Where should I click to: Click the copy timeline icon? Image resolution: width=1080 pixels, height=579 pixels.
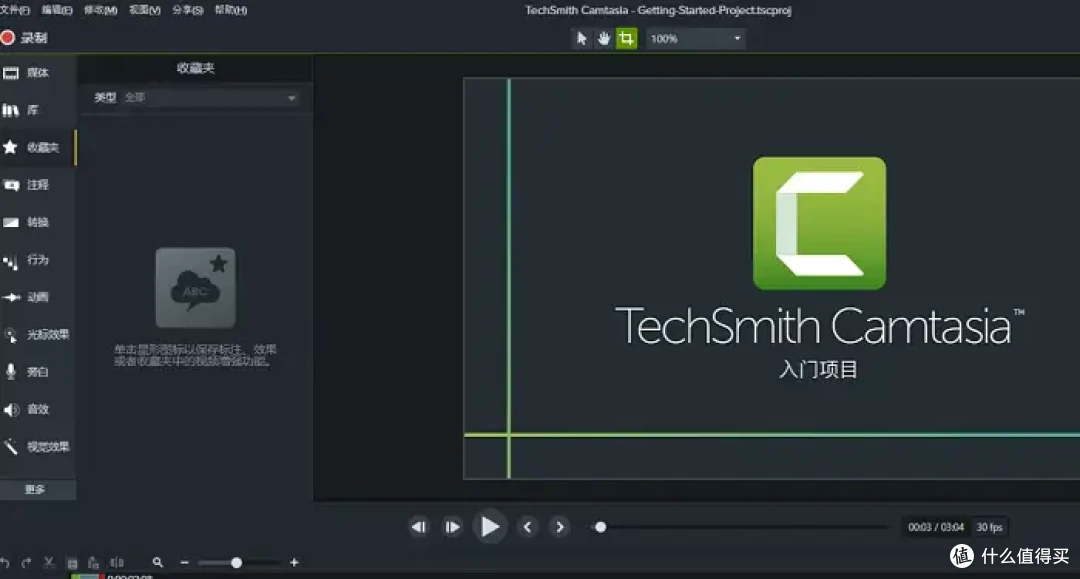[x=72, y=562]
